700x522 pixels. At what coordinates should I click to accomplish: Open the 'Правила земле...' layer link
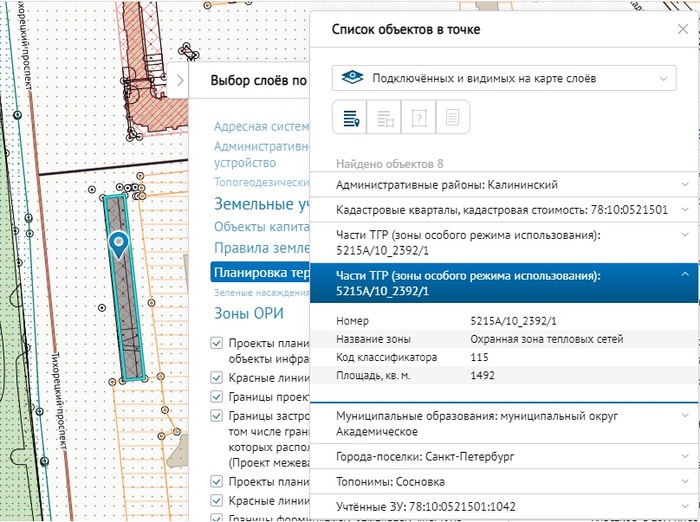(x=262, y=248)
